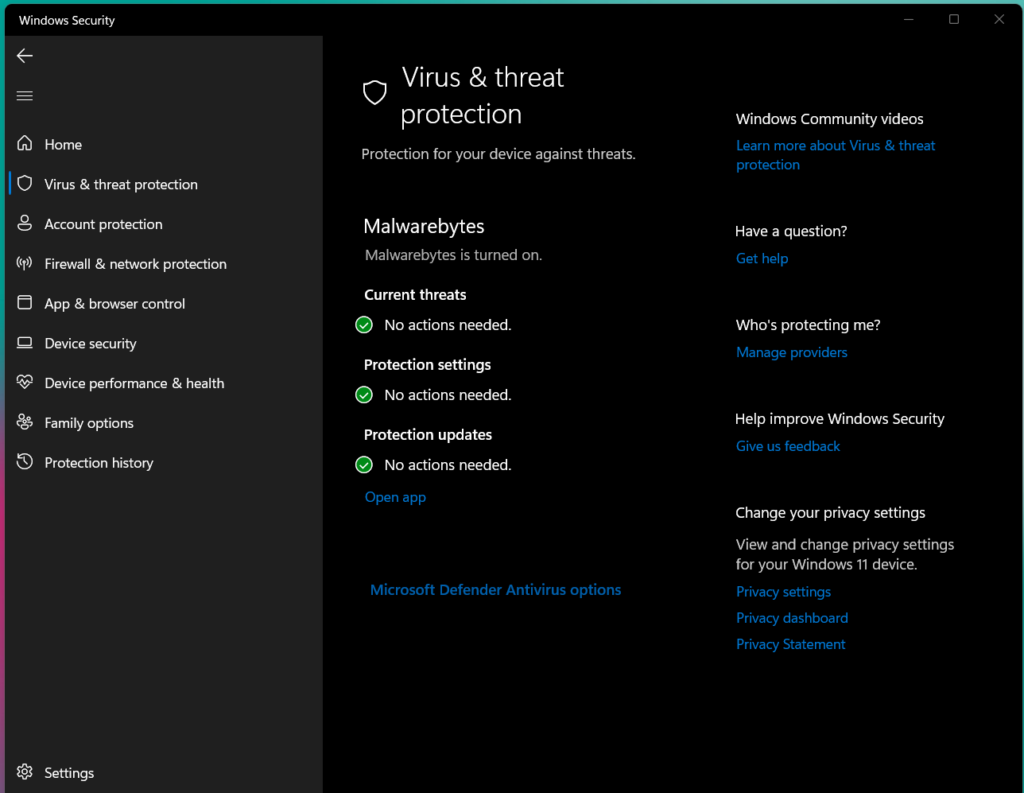Image resolution: width=1024 pixels, height=793 pixels.
Task: Maximize the Windows Security window
Action: [953, 20]
